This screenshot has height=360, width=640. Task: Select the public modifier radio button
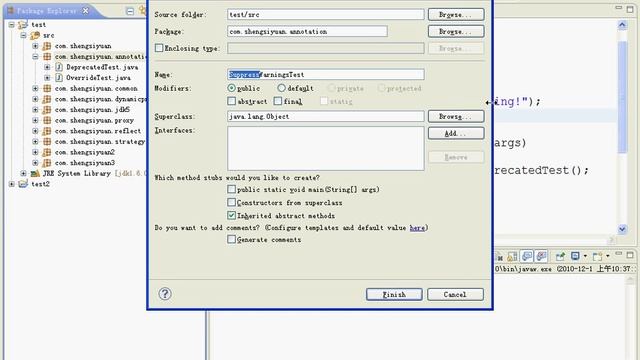click(x=231, y=88)
